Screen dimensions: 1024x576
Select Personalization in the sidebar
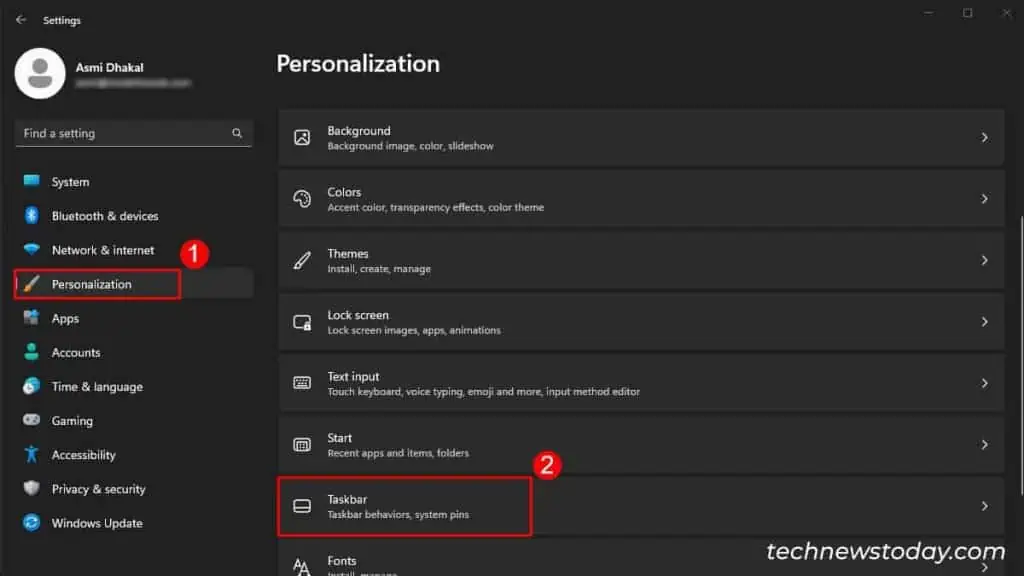pyautogui.click(x=133, y=284)
